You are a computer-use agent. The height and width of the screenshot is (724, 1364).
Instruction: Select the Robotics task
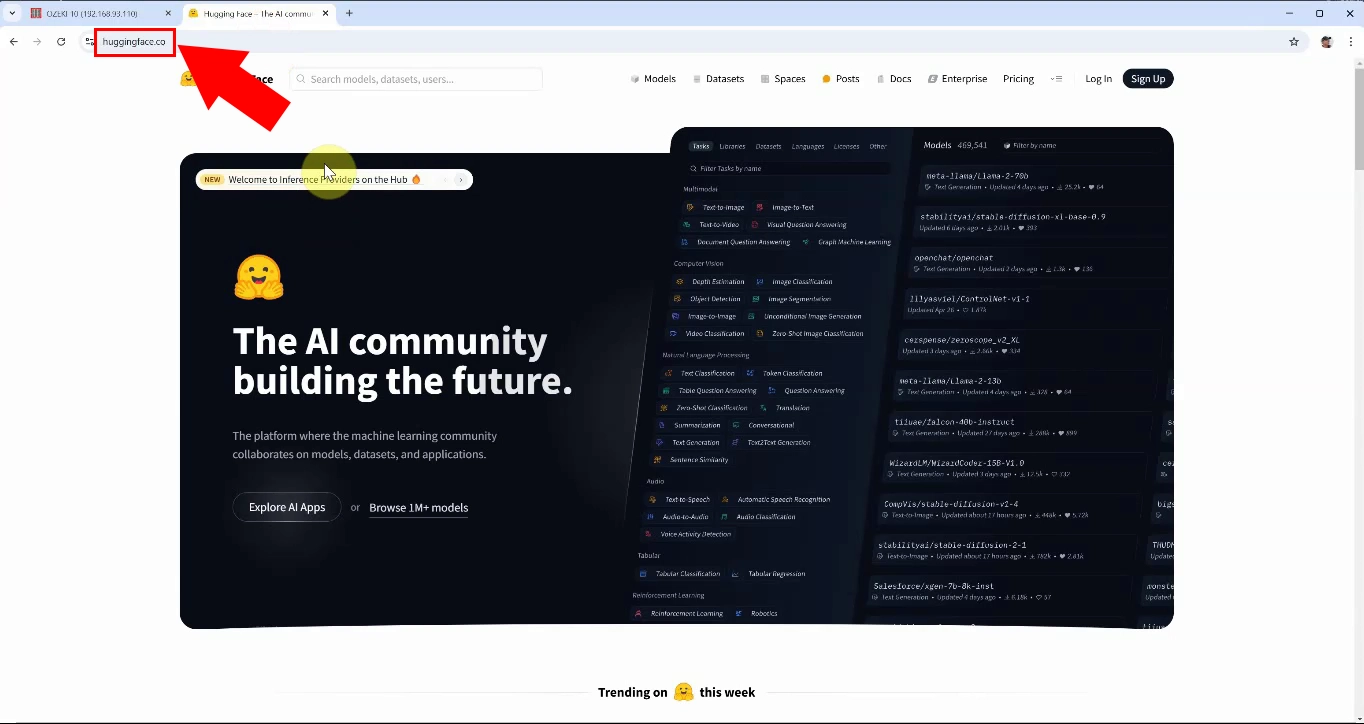click(x=757, y=614)
